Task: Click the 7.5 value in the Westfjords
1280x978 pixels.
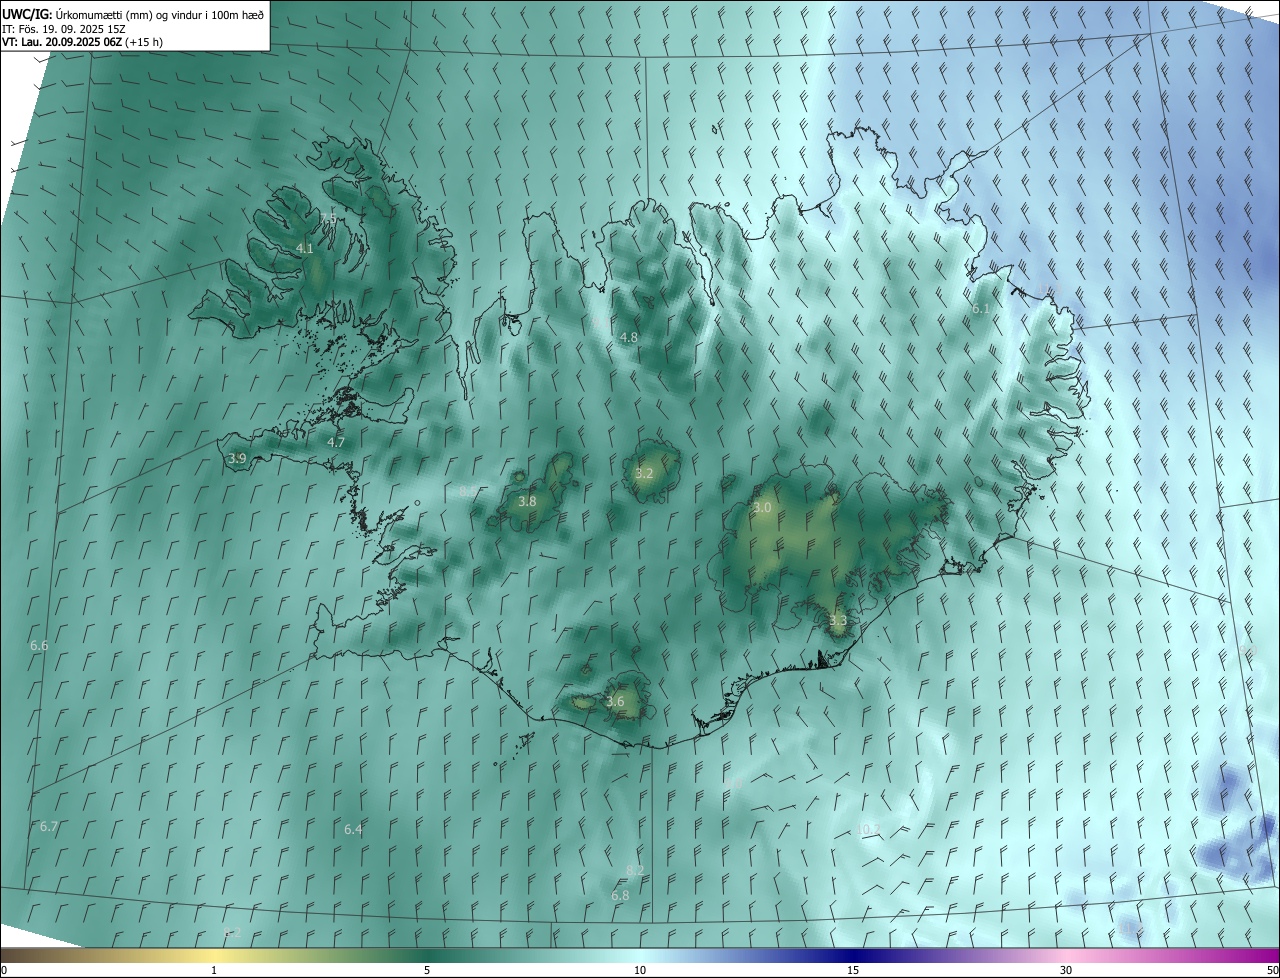Action: [329, 218]
